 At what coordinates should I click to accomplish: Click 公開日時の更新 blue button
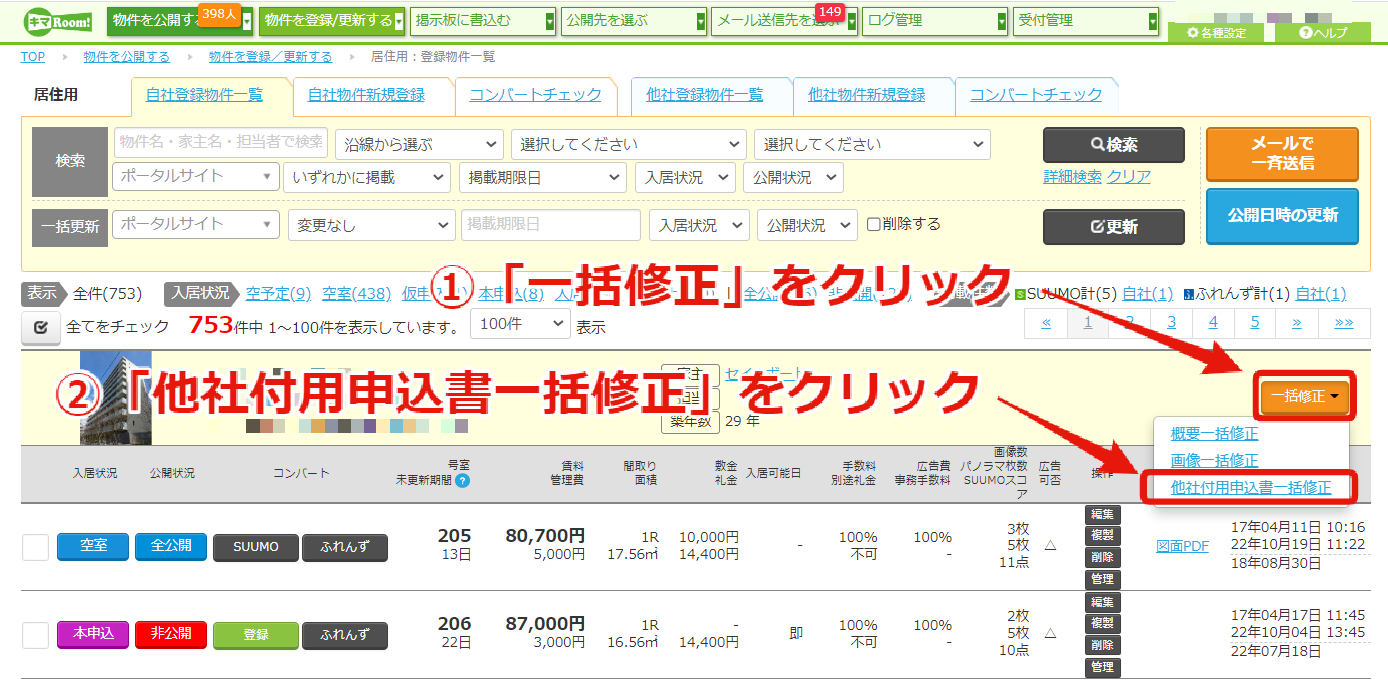click(x=1282, y=216)
